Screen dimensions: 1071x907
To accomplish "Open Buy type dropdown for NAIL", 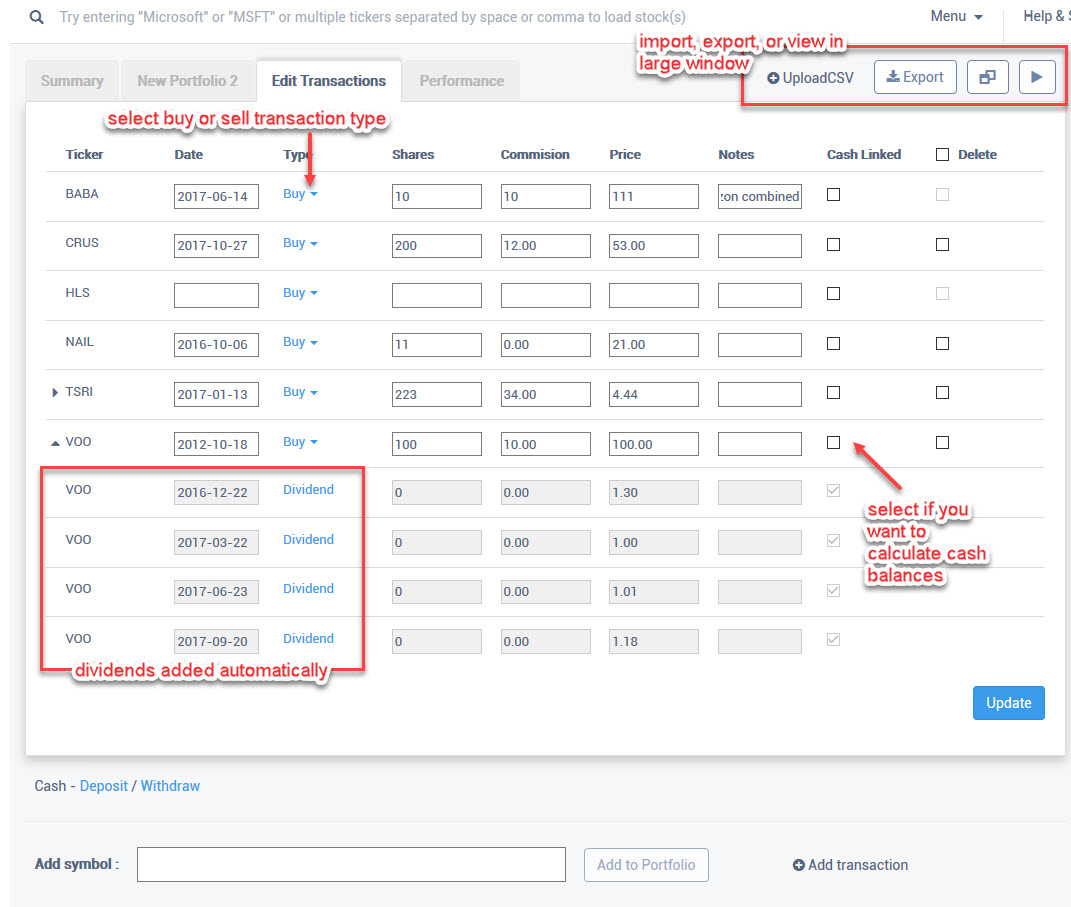I will (x=300, y=342).
